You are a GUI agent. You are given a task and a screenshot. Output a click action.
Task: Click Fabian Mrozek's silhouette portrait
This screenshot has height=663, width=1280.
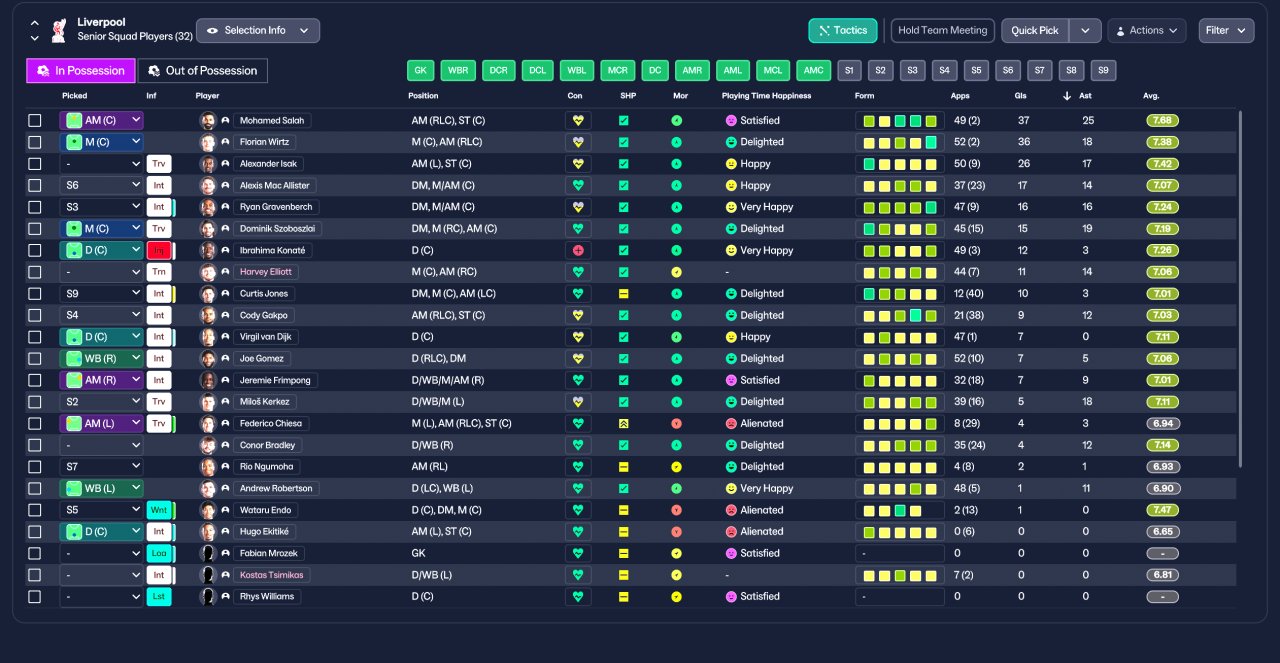[x=208, y=553]
